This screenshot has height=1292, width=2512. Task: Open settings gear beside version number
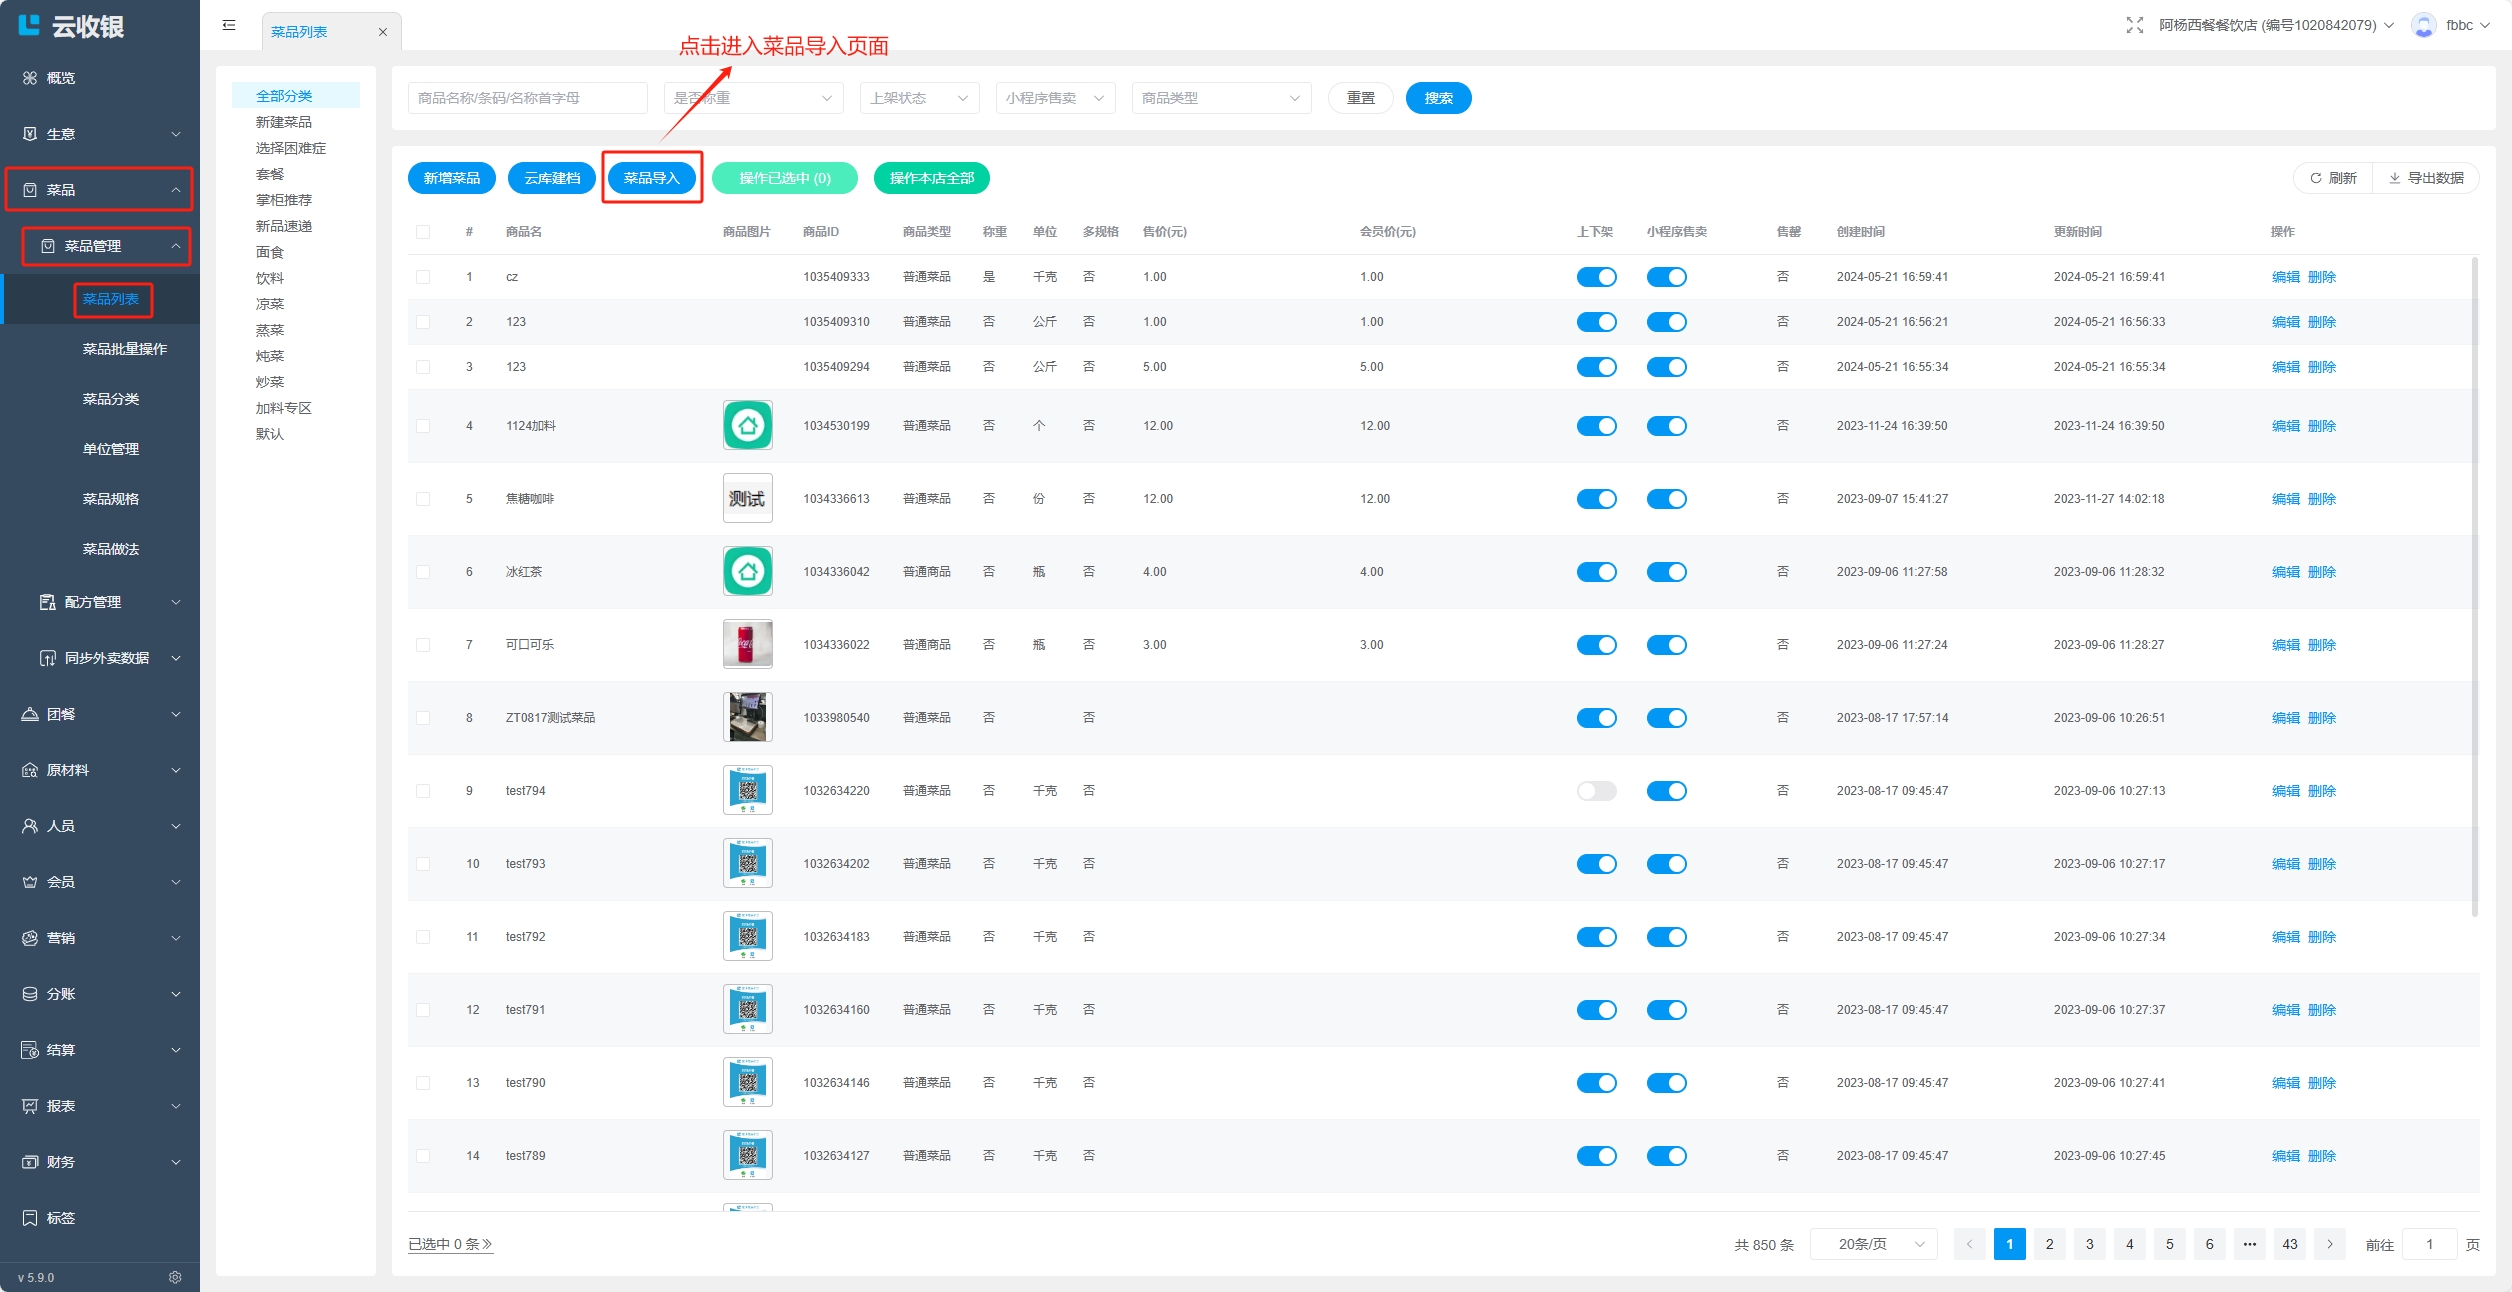tap(175, 1277)
